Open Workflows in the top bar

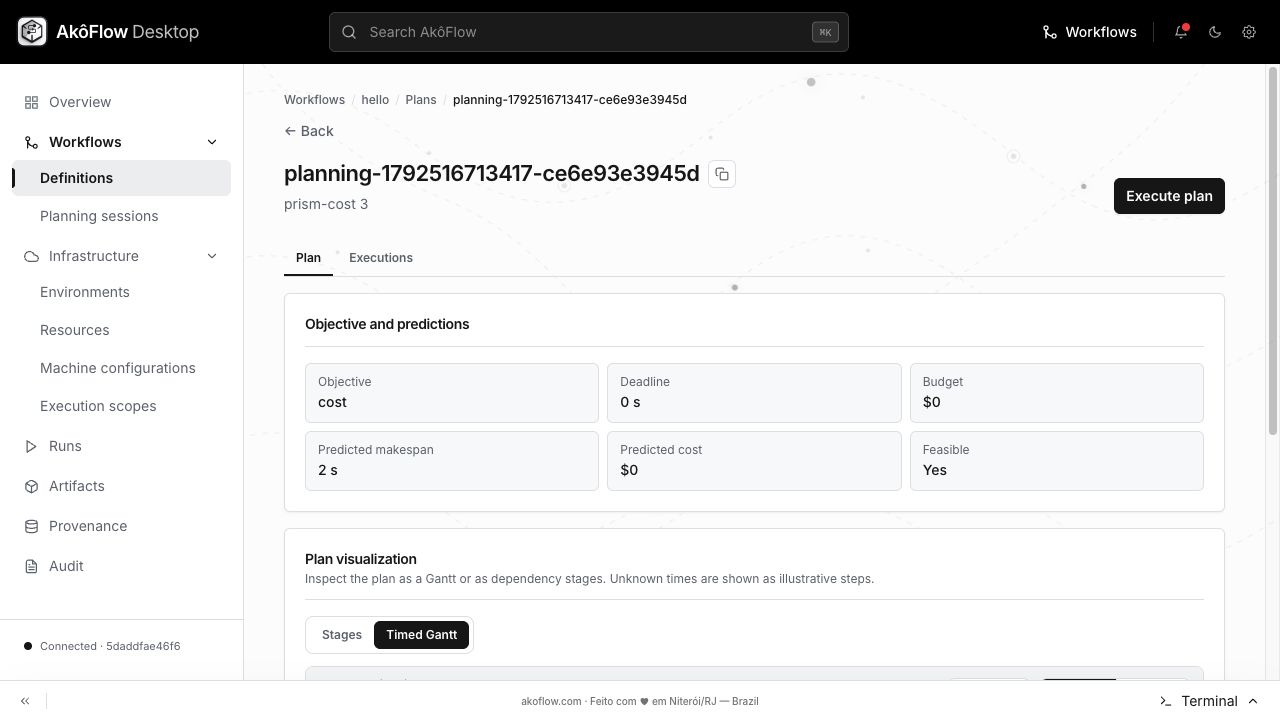pos(1089,32)
